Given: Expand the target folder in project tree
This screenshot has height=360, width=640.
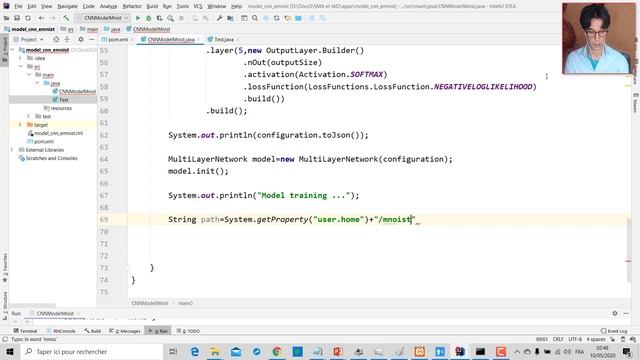Looking at the screenshot, I should (x=20, y=124).
